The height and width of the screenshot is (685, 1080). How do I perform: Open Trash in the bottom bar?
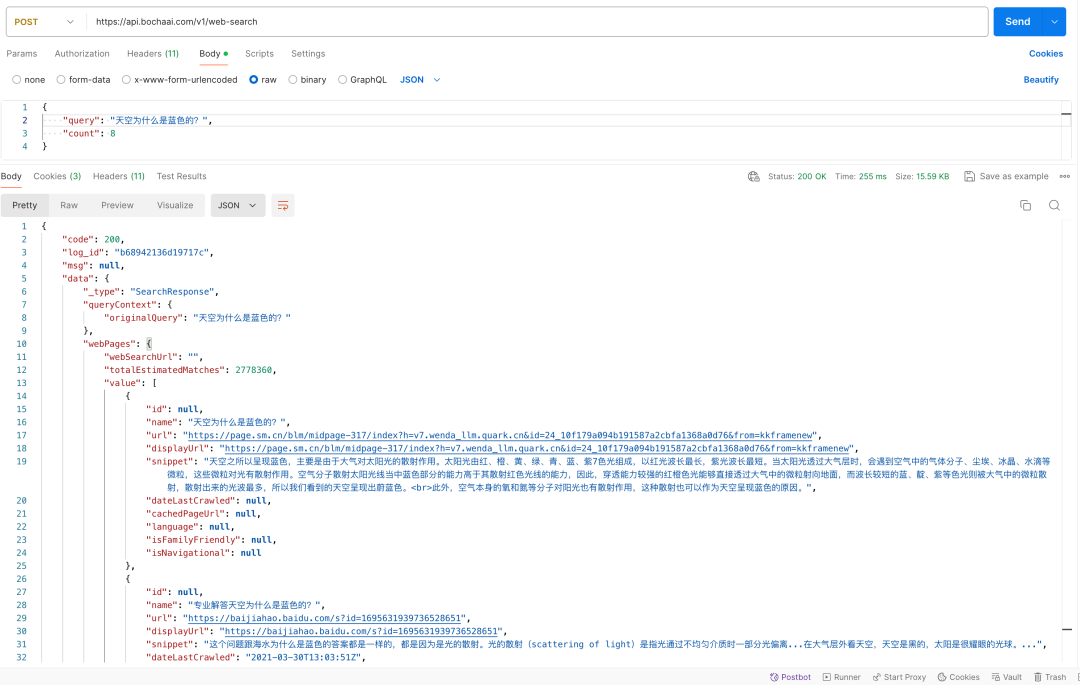[x=1049, y=677]
